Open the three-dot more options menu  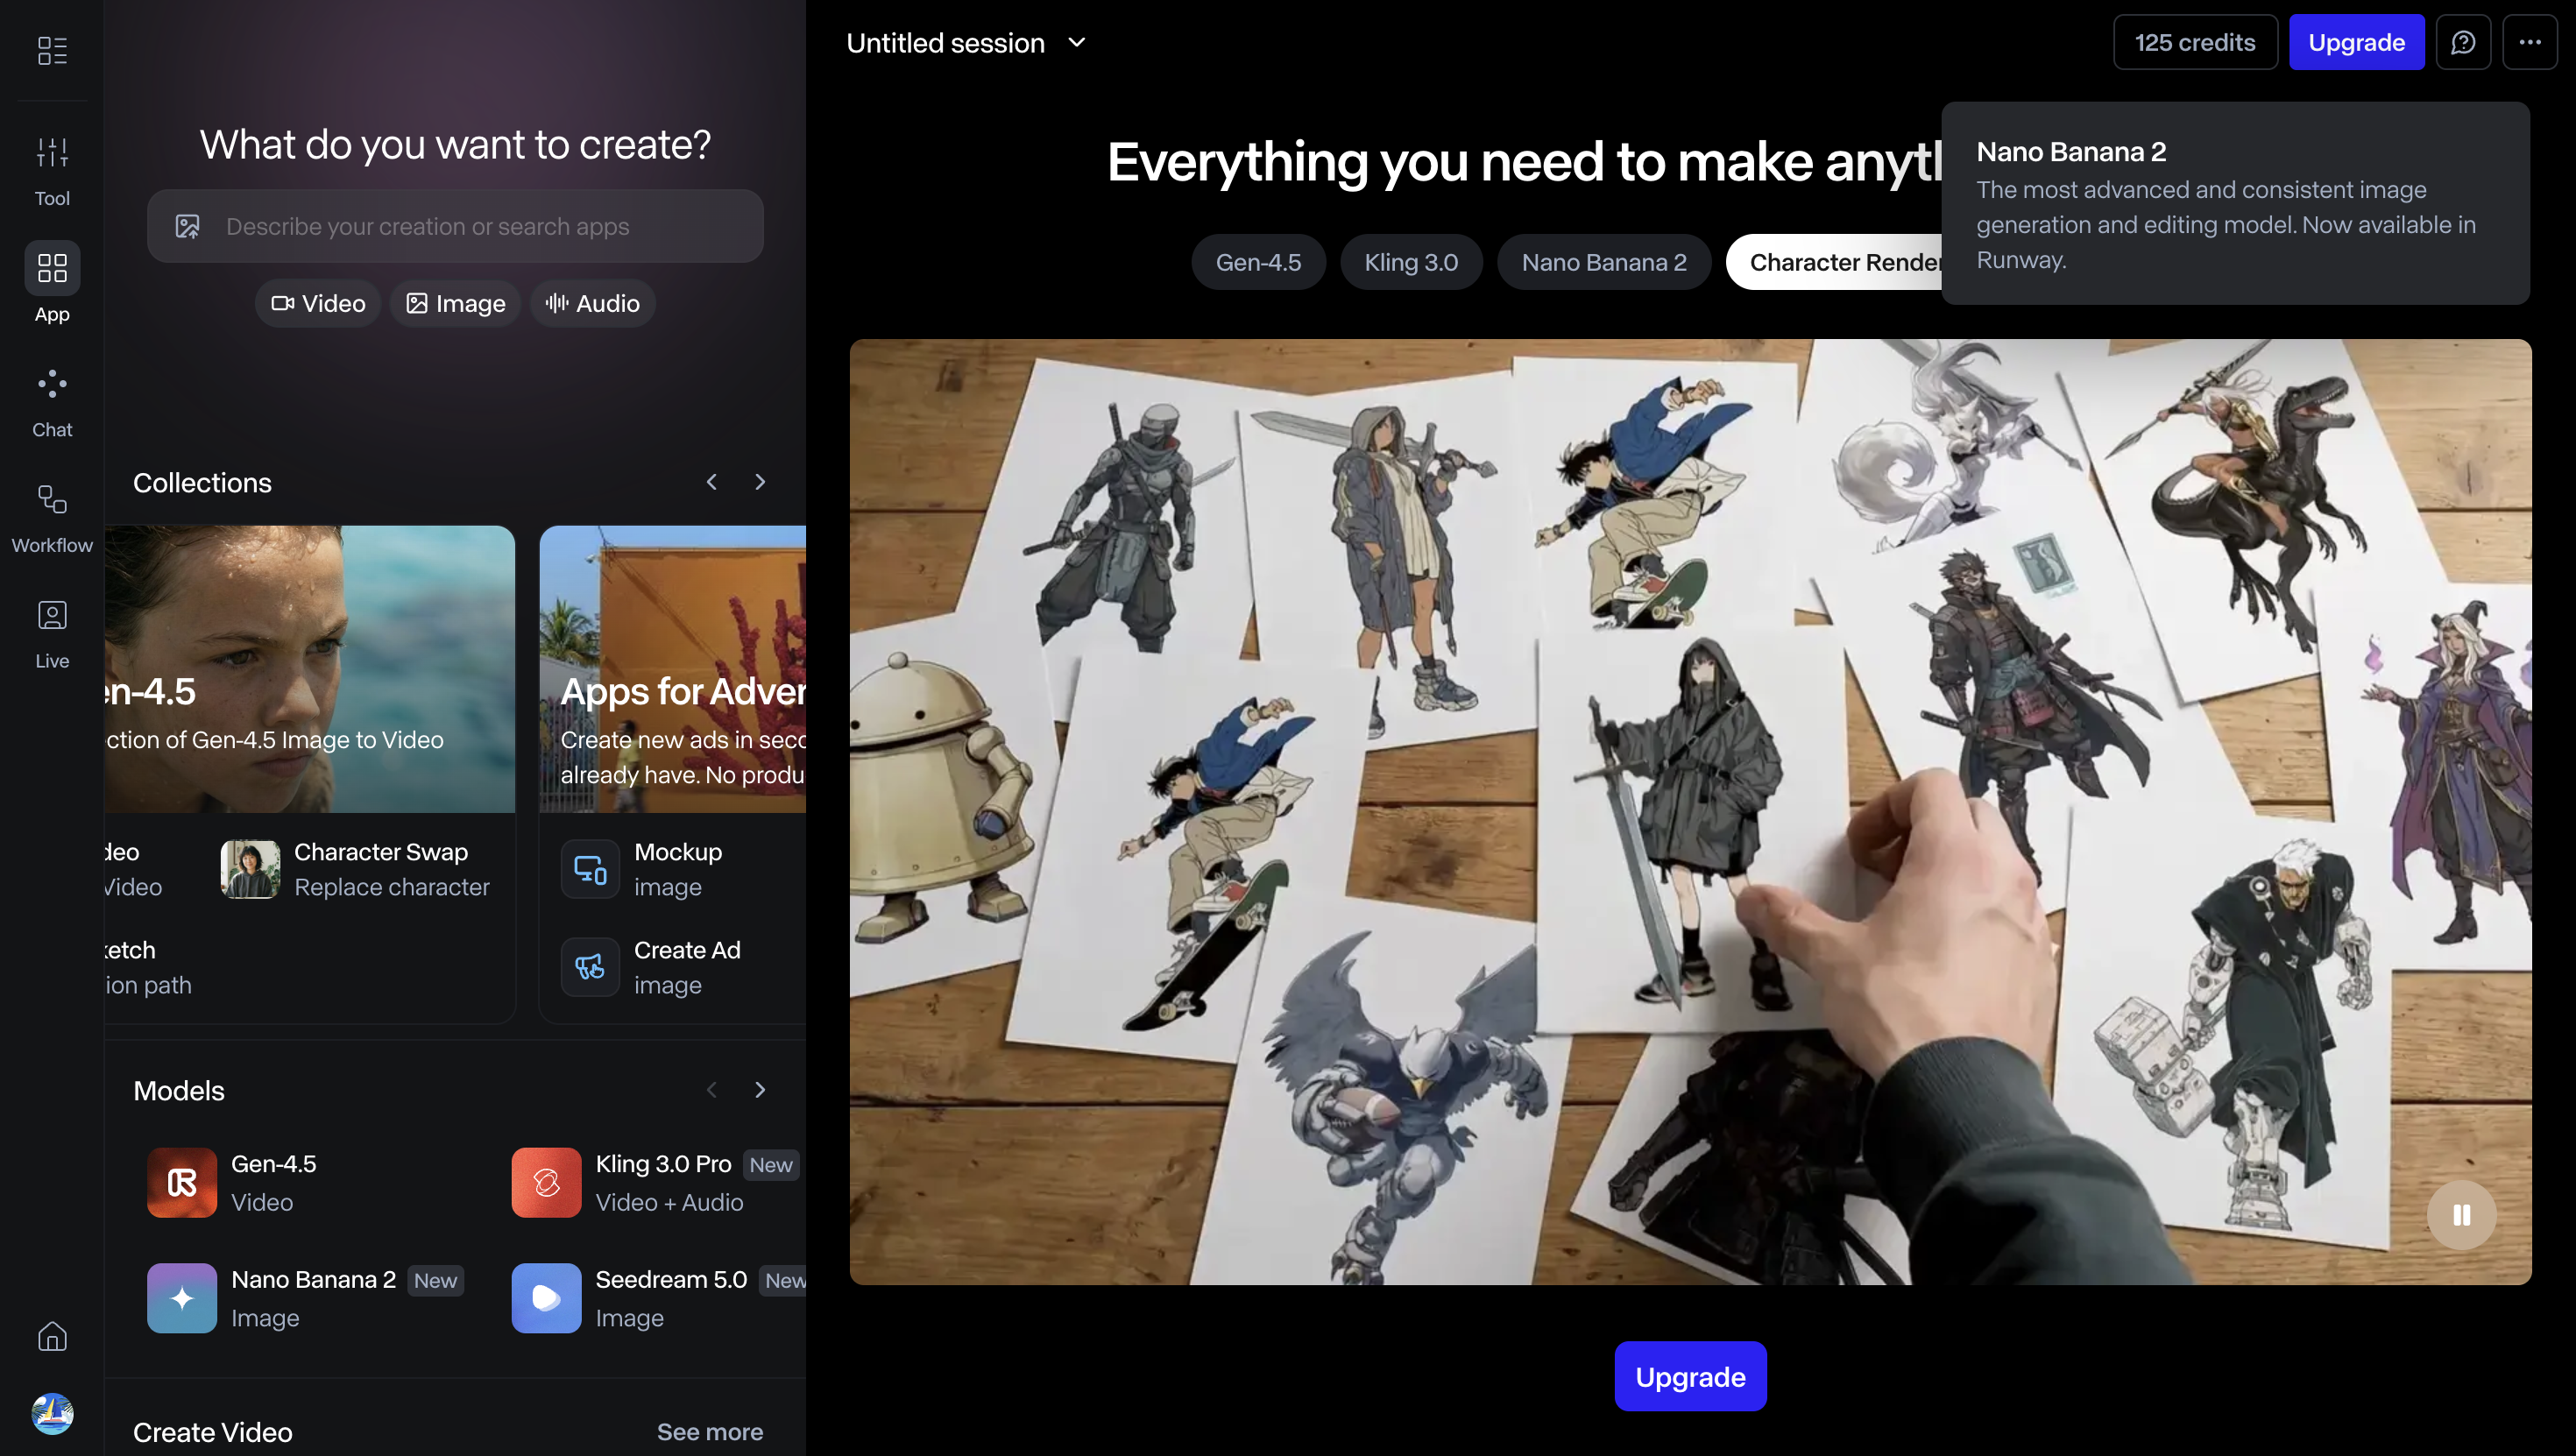click(x=2529, y=42)
